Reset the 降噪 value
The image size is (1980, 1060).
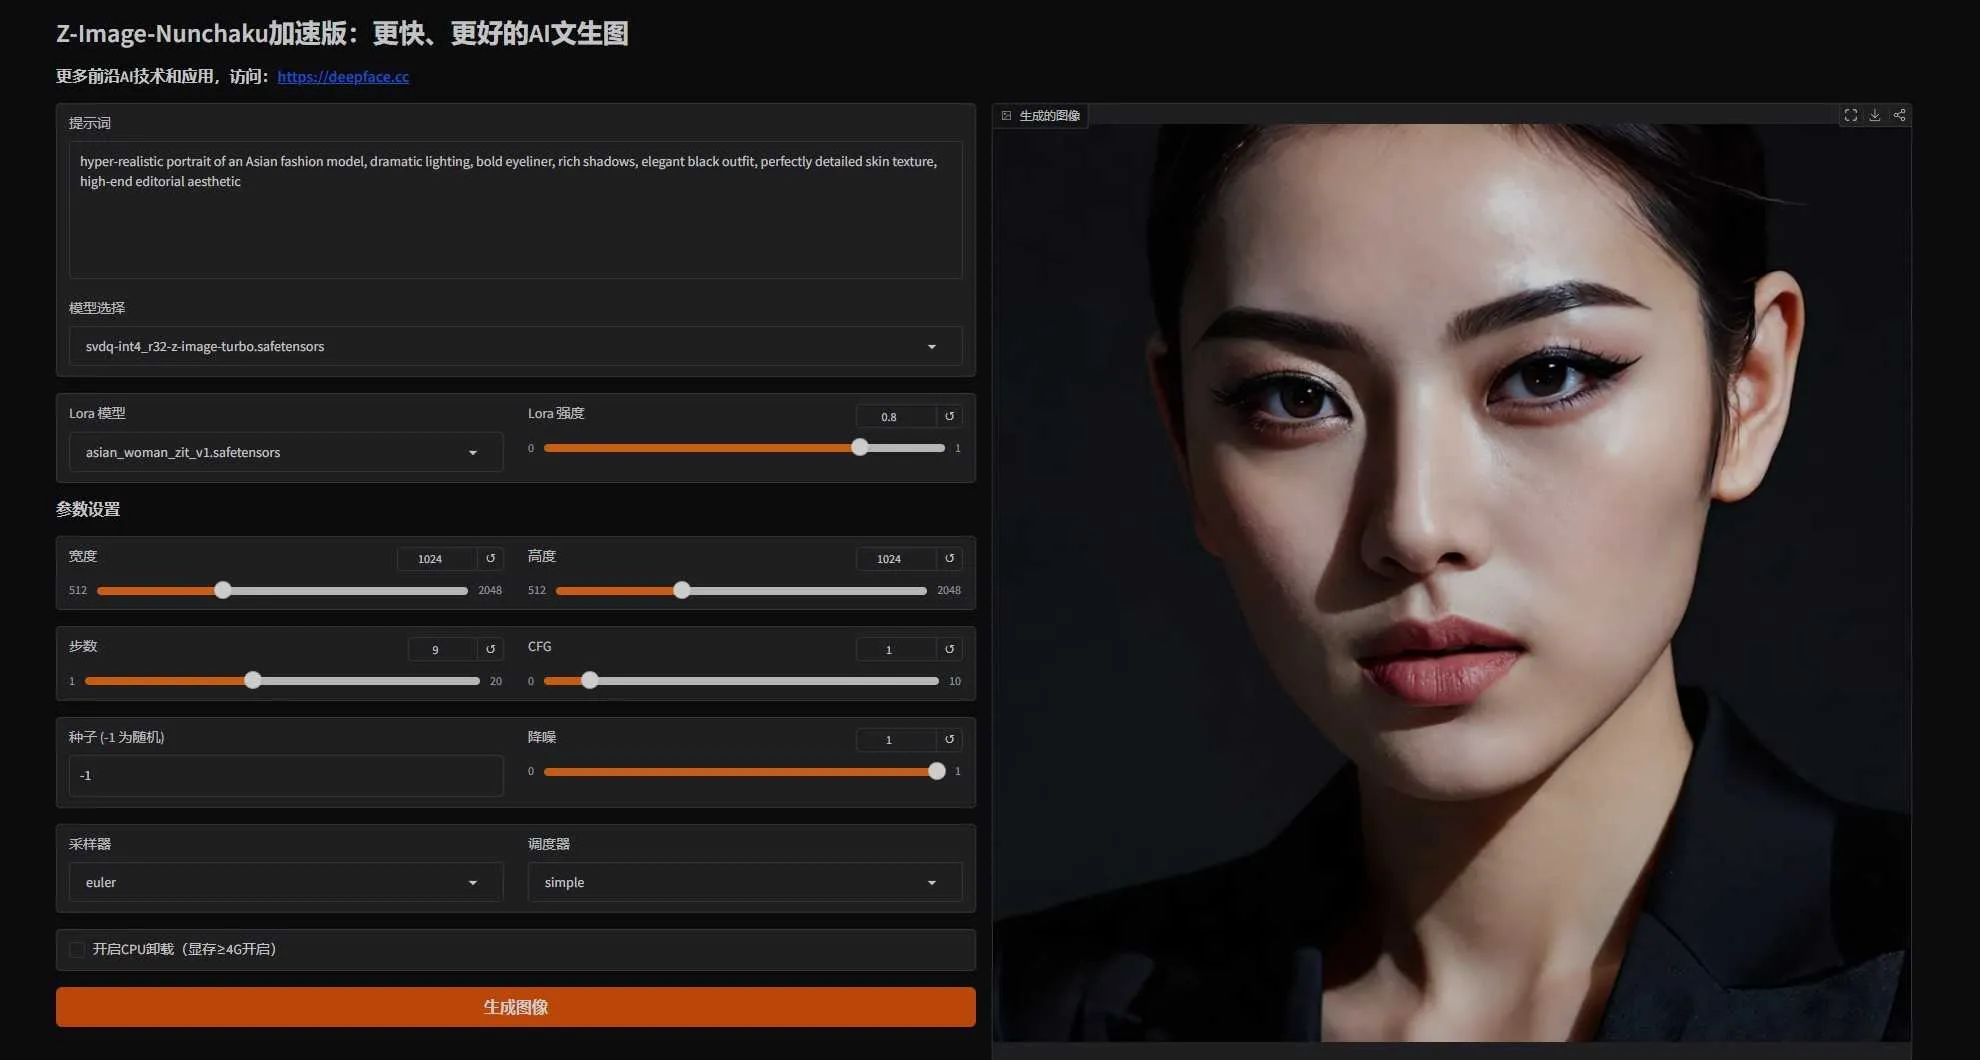[x=948, y=739]
